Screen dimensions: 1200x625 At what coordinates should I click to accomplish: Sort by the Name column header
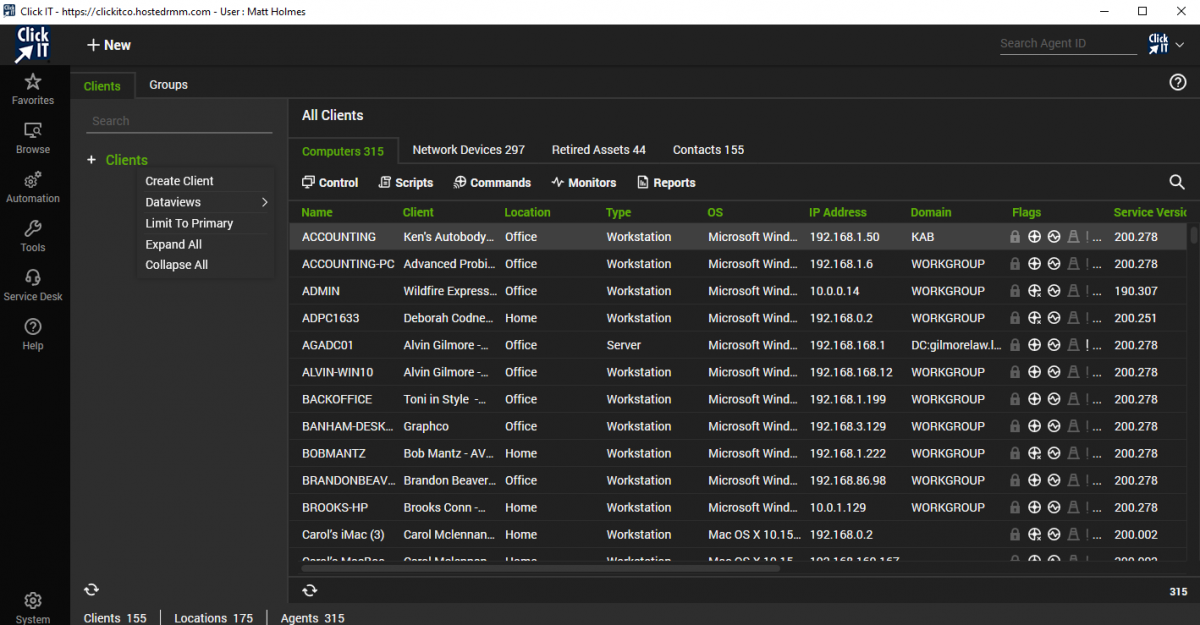[317, 212]
